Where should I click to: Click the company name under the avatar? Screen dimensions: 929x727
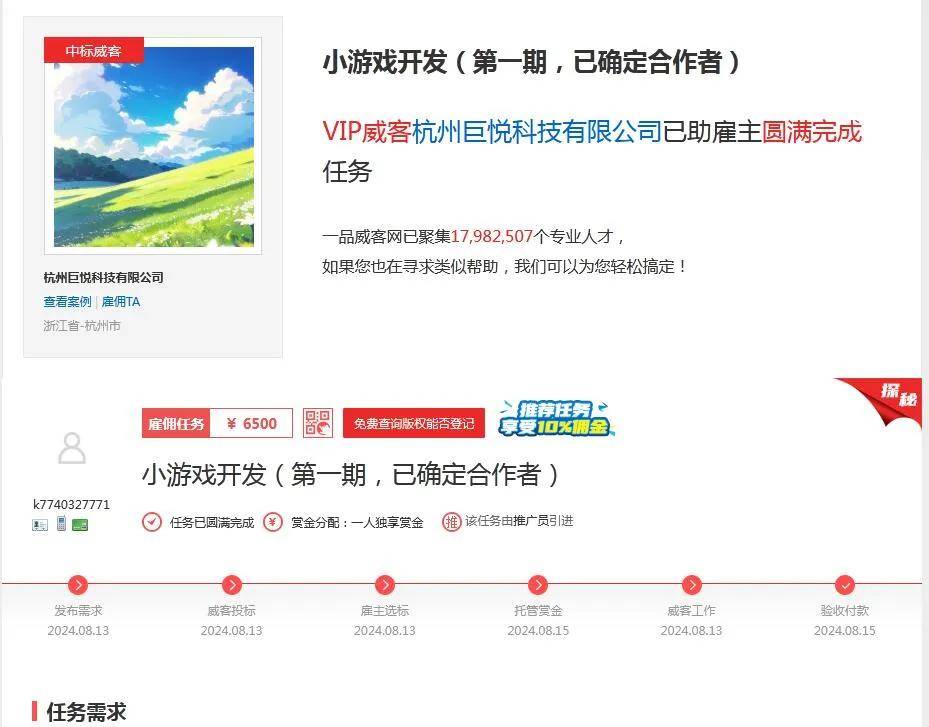[104, 277]
